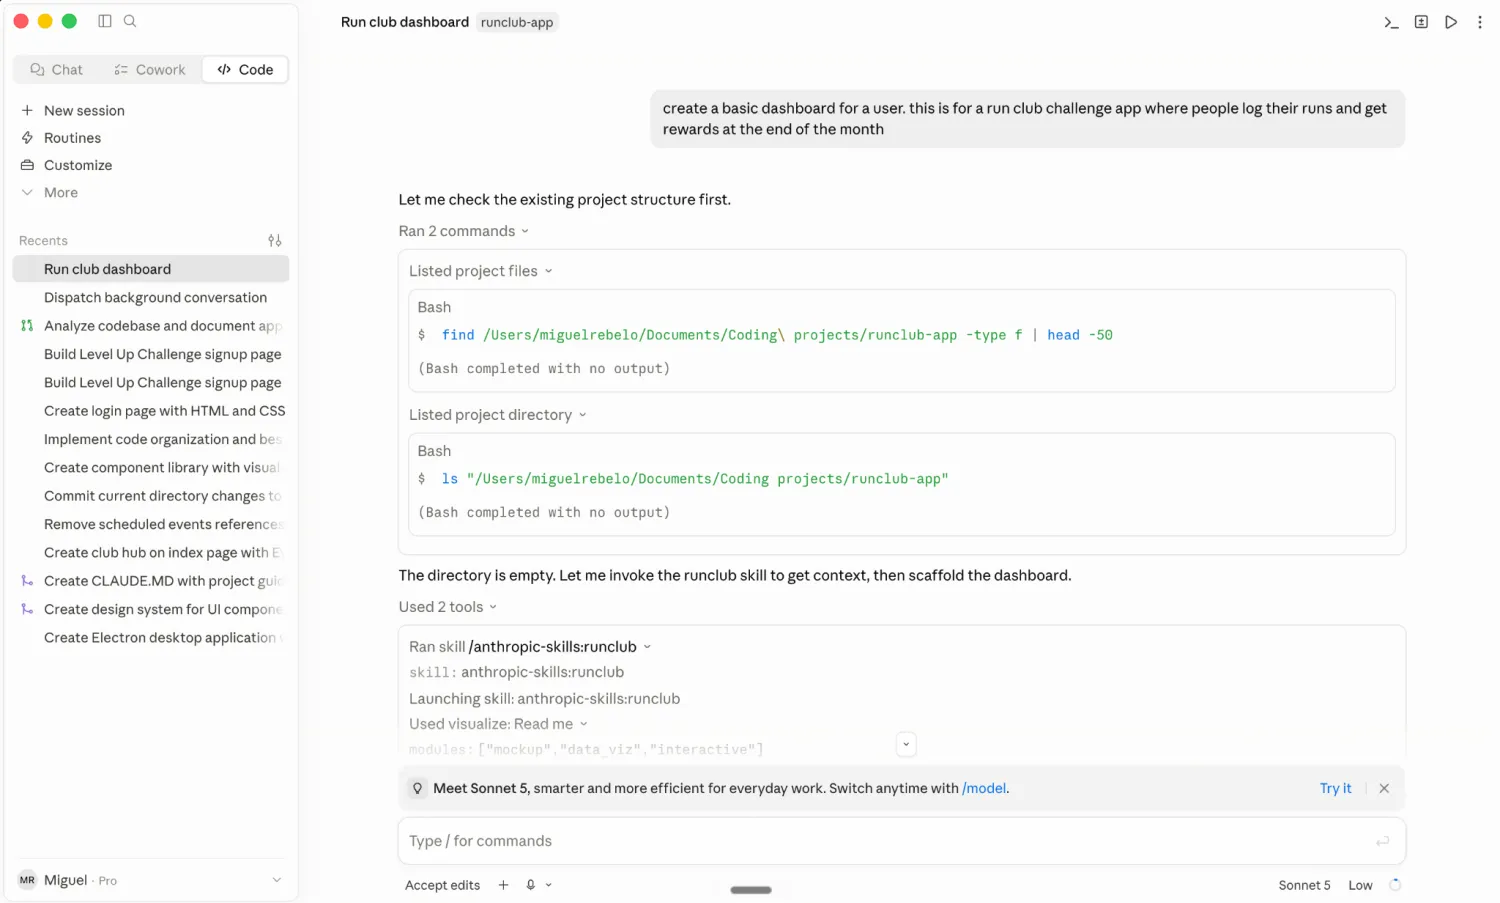The width and height of the screenshot is (1500, 903).
Task: Click the lightbulb tip icon
Action: (x=418, y=789)
